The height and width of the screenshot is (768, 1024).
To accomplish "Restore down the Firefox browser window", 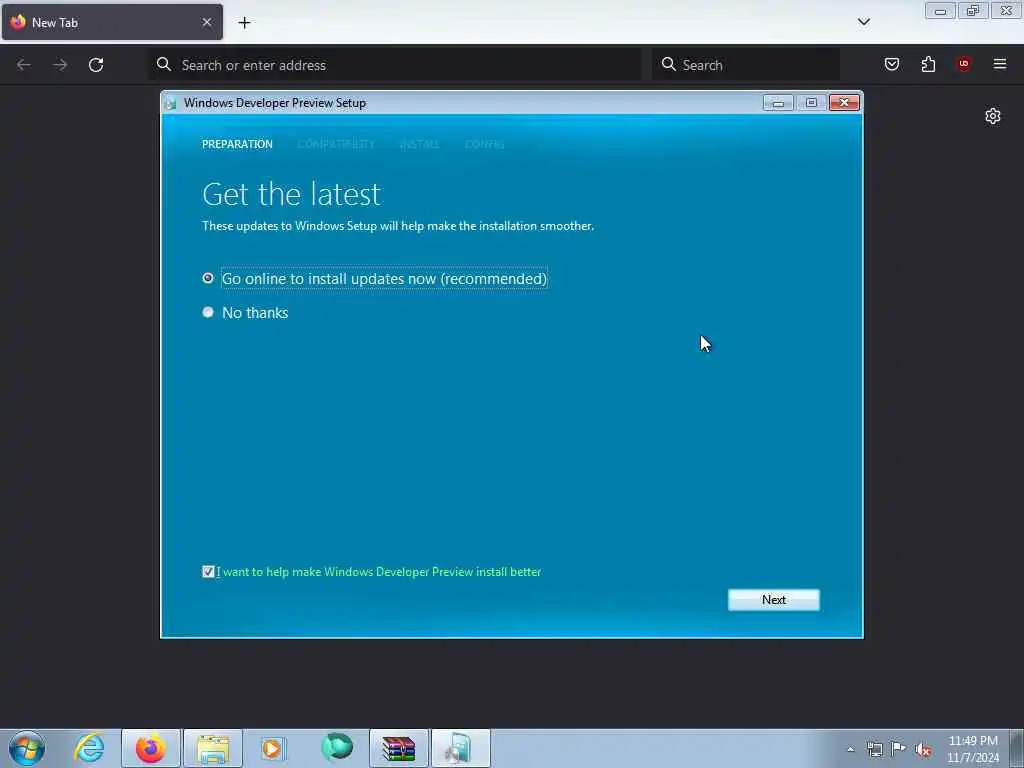I will click(973, 11).
